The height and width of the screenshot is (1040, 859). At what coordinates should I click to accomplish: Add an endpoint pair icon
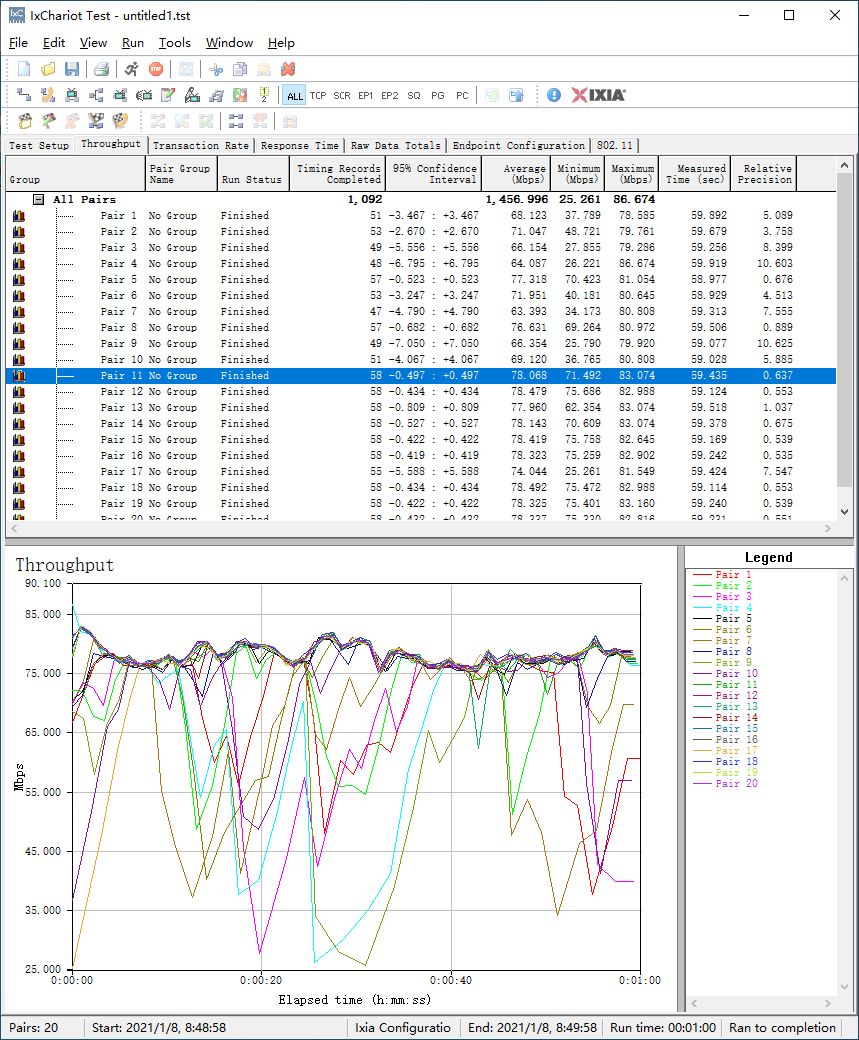click(x=24, y=95)
